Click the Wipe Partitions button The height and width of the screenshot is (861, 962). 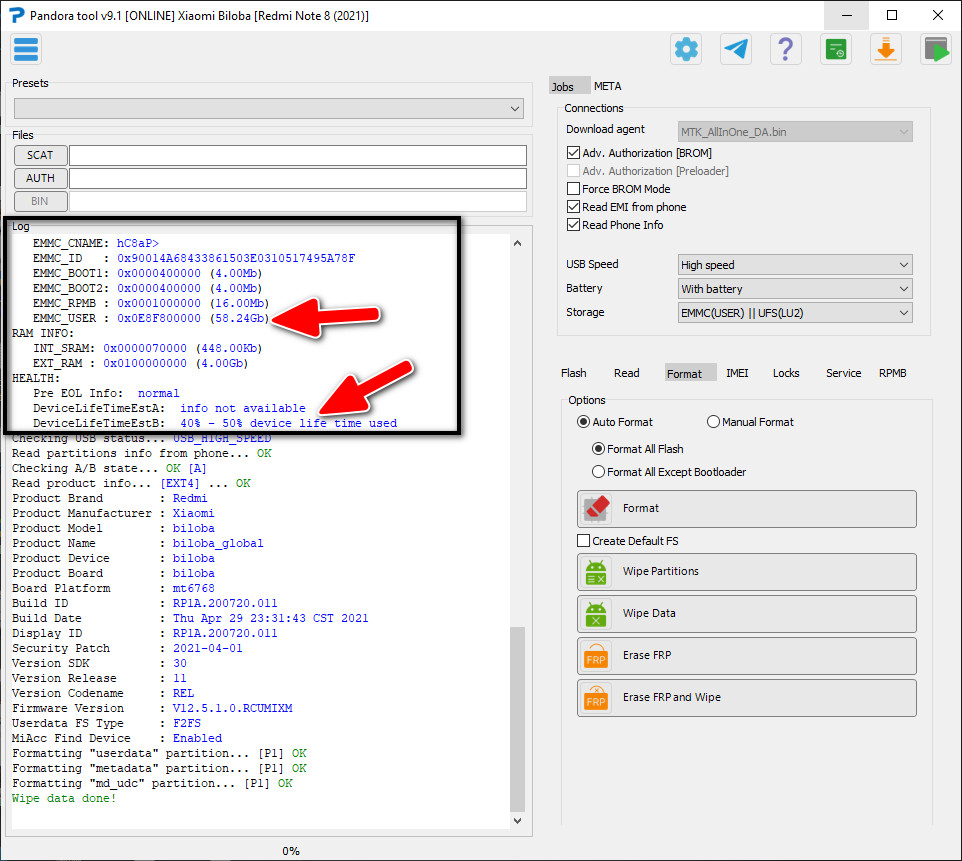click(x=747, y=572)
